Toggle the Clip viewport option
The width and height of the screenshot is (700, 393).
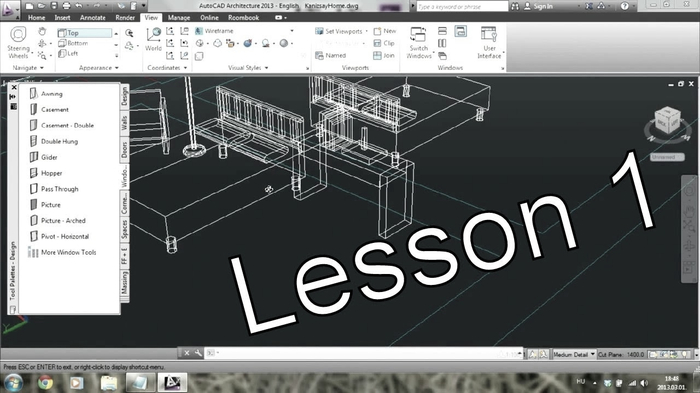pos(384,43)
